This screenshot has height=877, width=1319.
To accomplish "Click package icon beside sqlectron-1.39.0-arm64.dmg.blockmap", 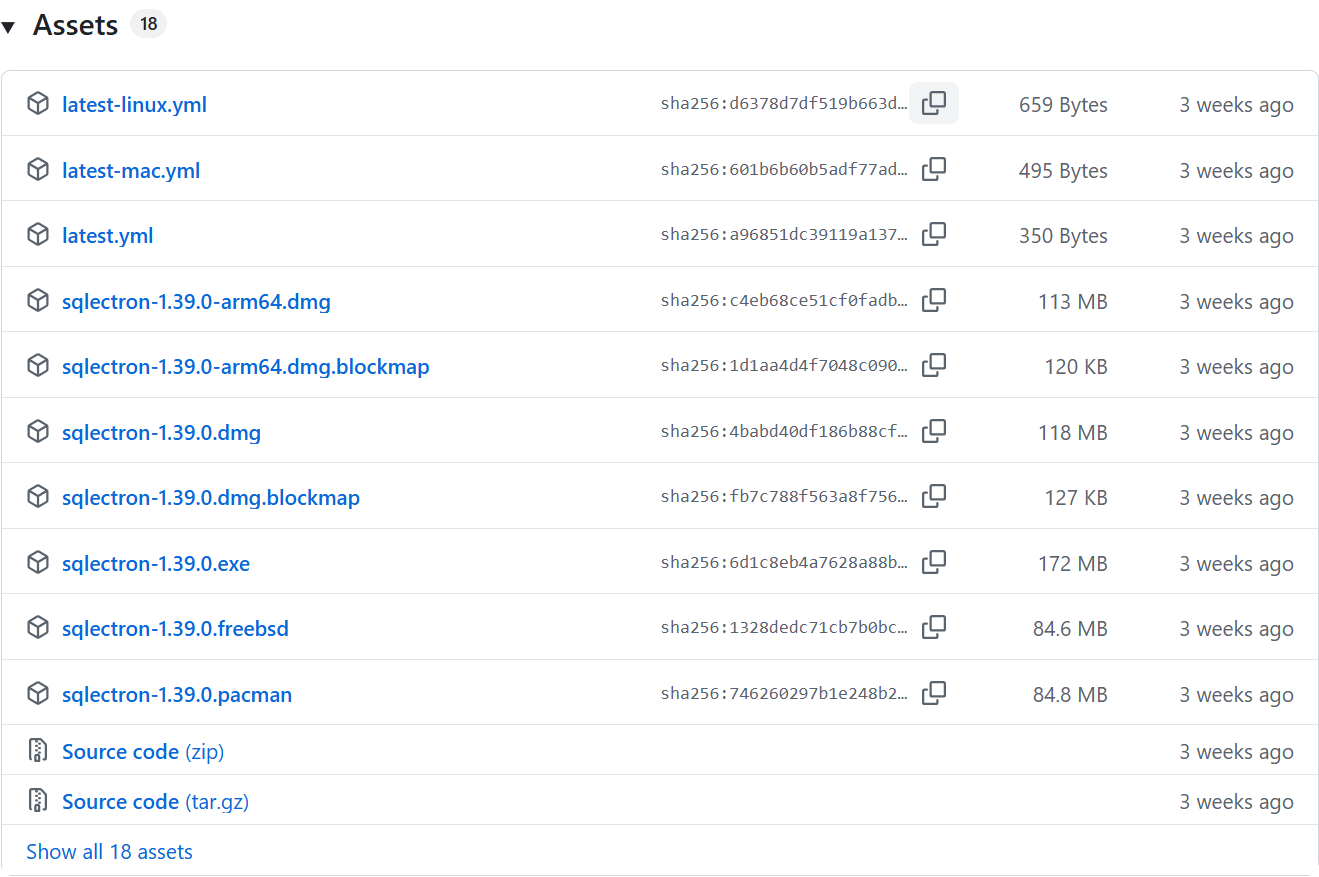I will (38, 365).
